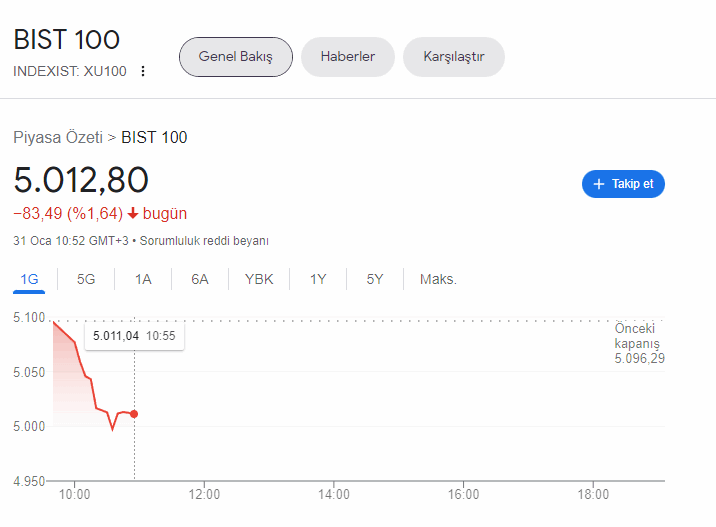Click the red down arrow next to bugün
The image size is (716, 527).
click(132, 214)
